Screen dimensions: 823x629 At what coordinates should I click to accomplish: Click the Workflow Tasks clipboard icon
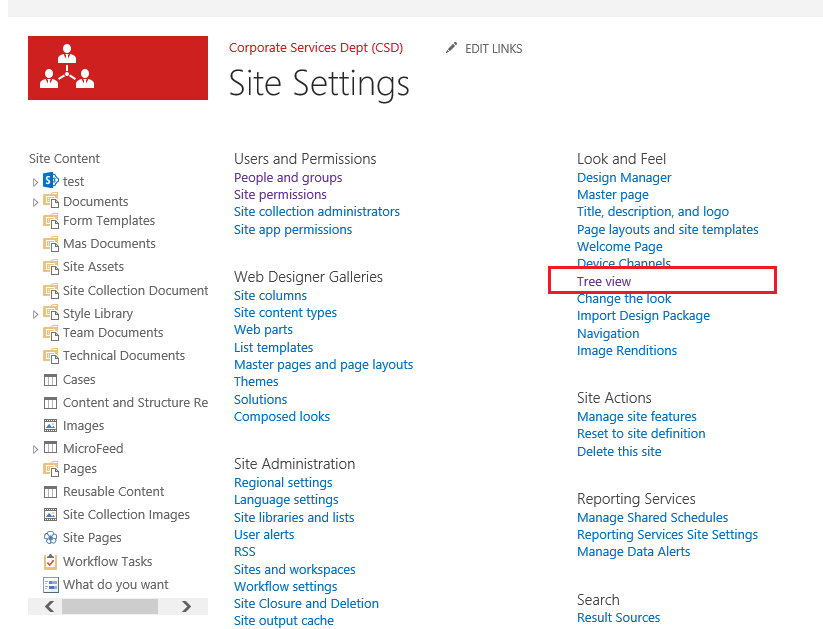(50, 561)
